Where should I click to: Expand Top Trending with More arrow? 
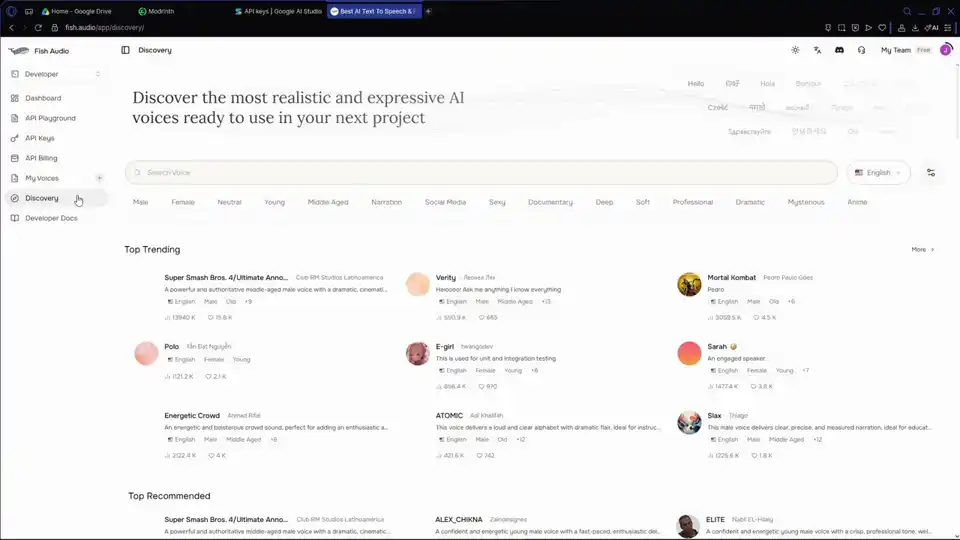[x=923, y=250]
